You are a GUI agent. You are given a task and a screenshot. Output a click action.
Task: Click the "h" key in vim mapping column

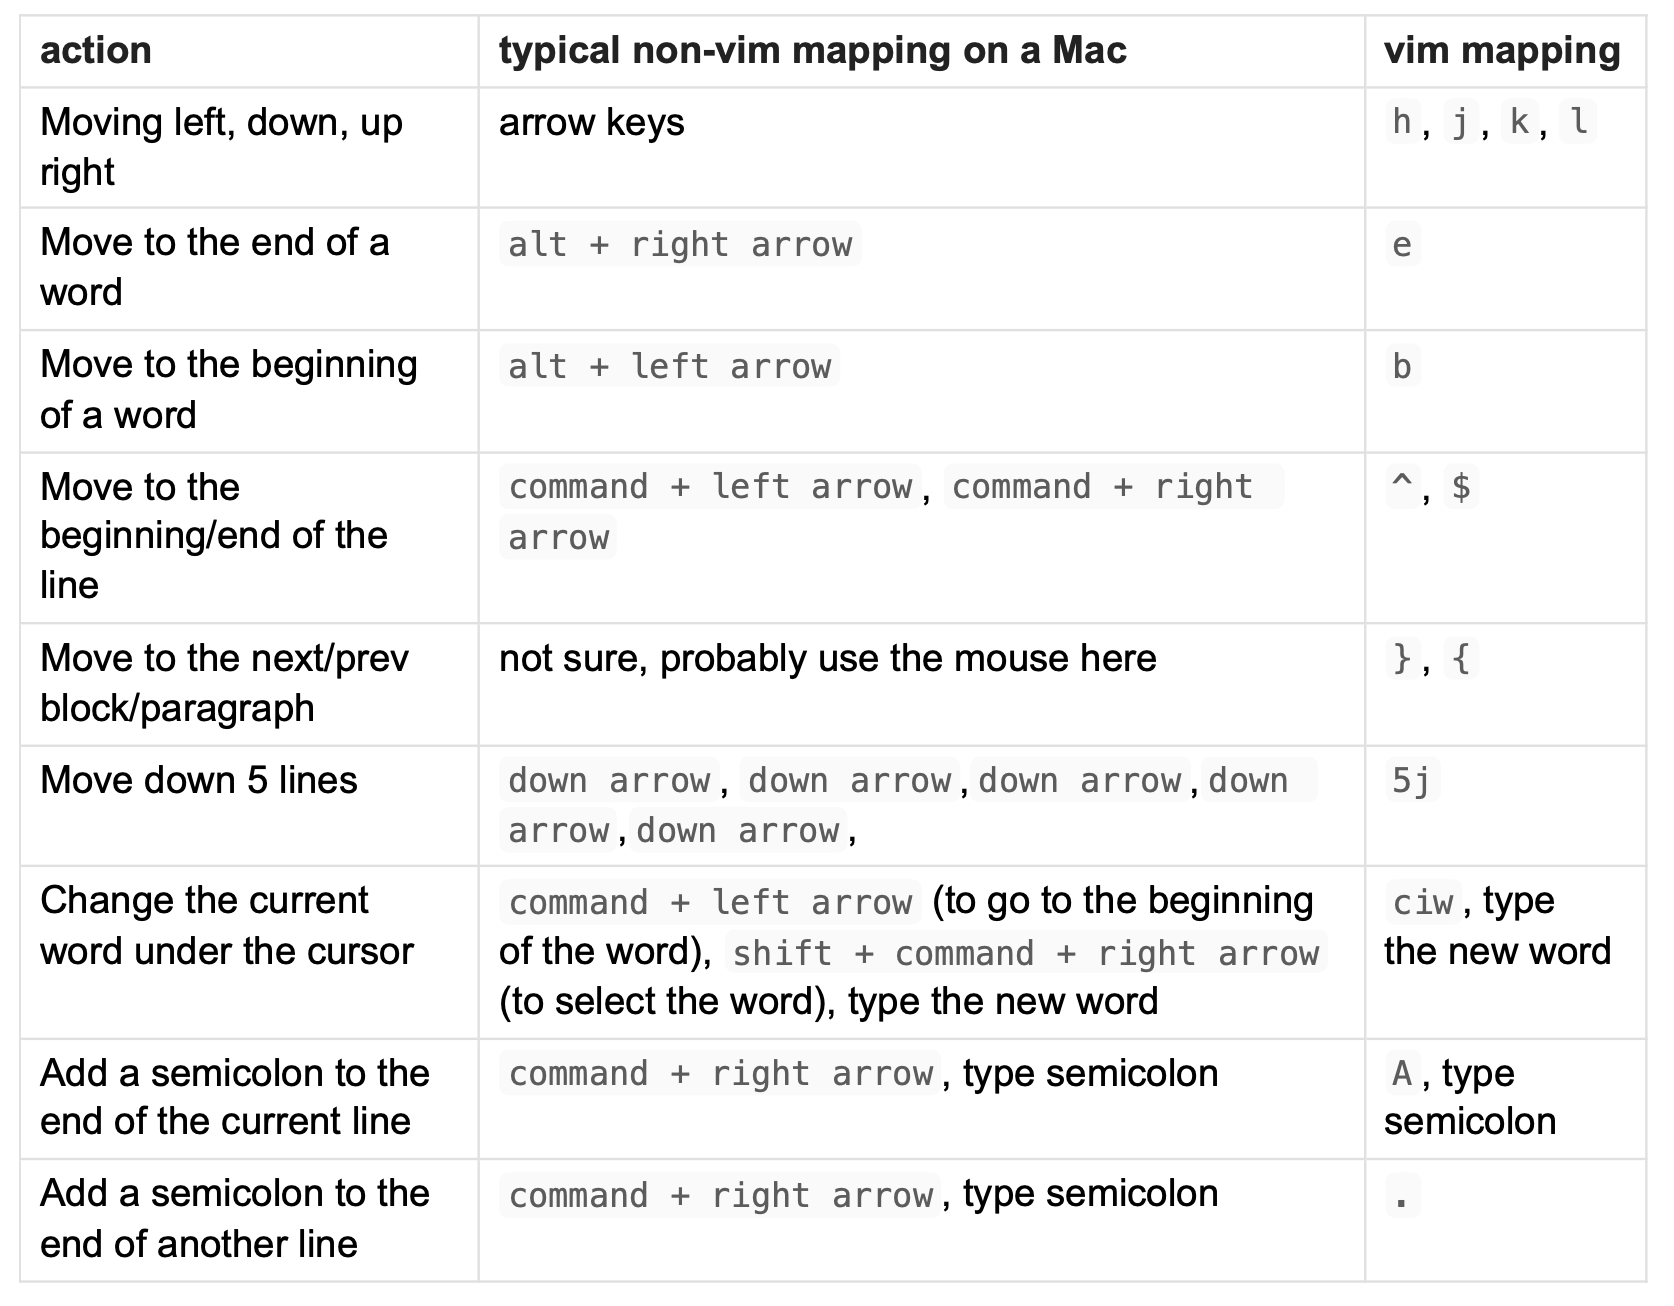coord(1402,123)
